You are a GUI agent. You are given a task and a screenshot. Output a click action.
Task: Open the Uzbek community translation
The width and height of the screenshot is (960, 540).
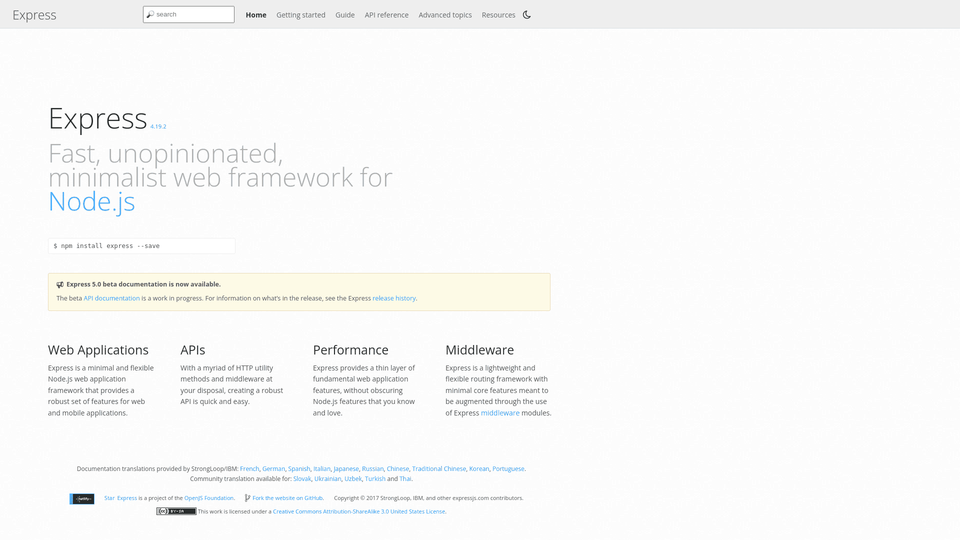click(x=353, y=479)
